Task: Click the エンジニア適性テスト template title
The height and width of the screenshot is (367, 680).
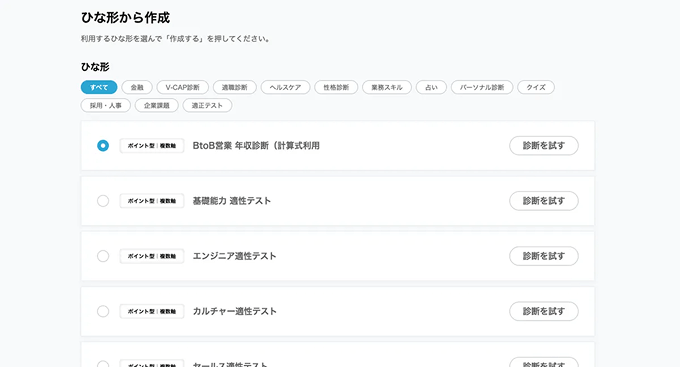Action: [x=234, y=256]
